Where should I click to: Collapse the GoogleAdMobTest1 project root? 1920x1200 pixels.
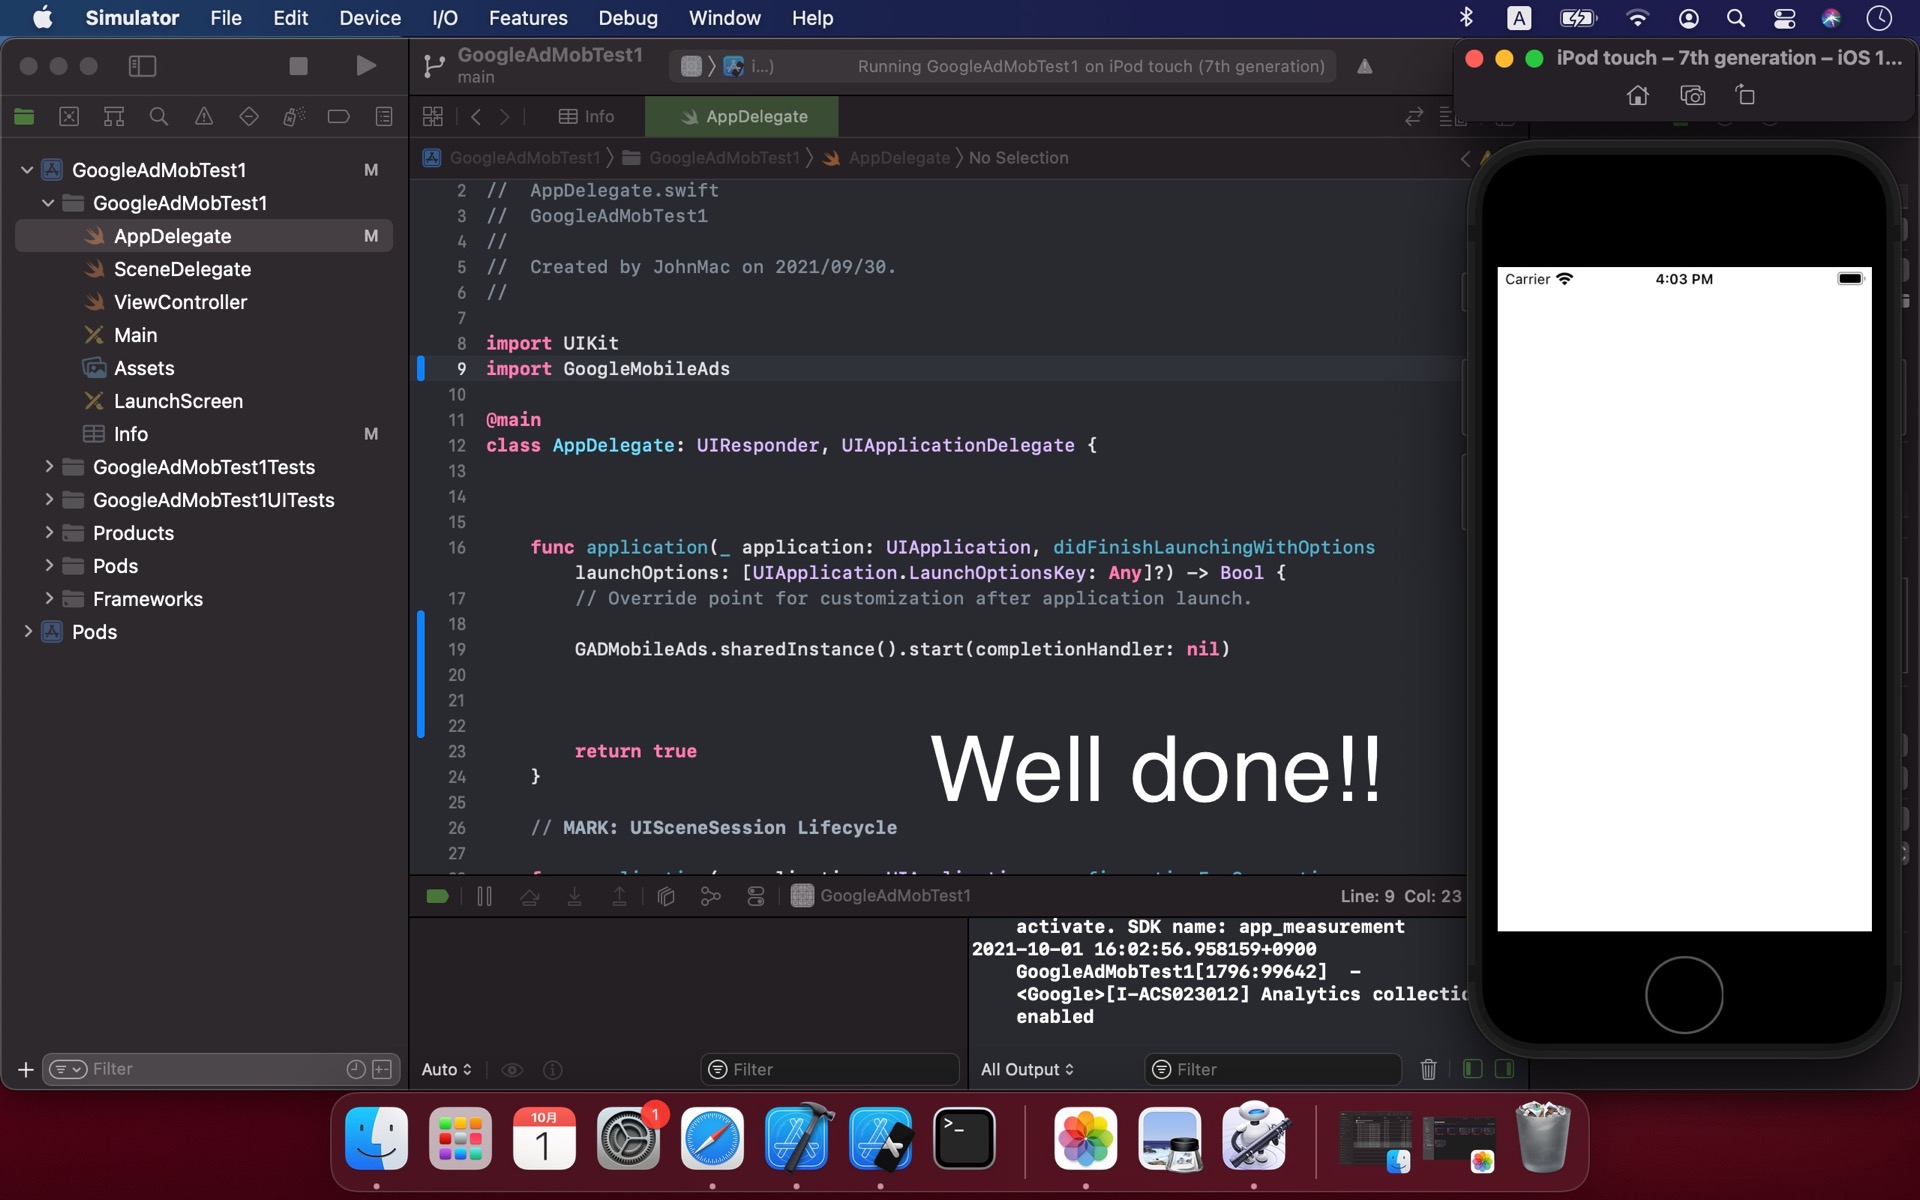27,170
